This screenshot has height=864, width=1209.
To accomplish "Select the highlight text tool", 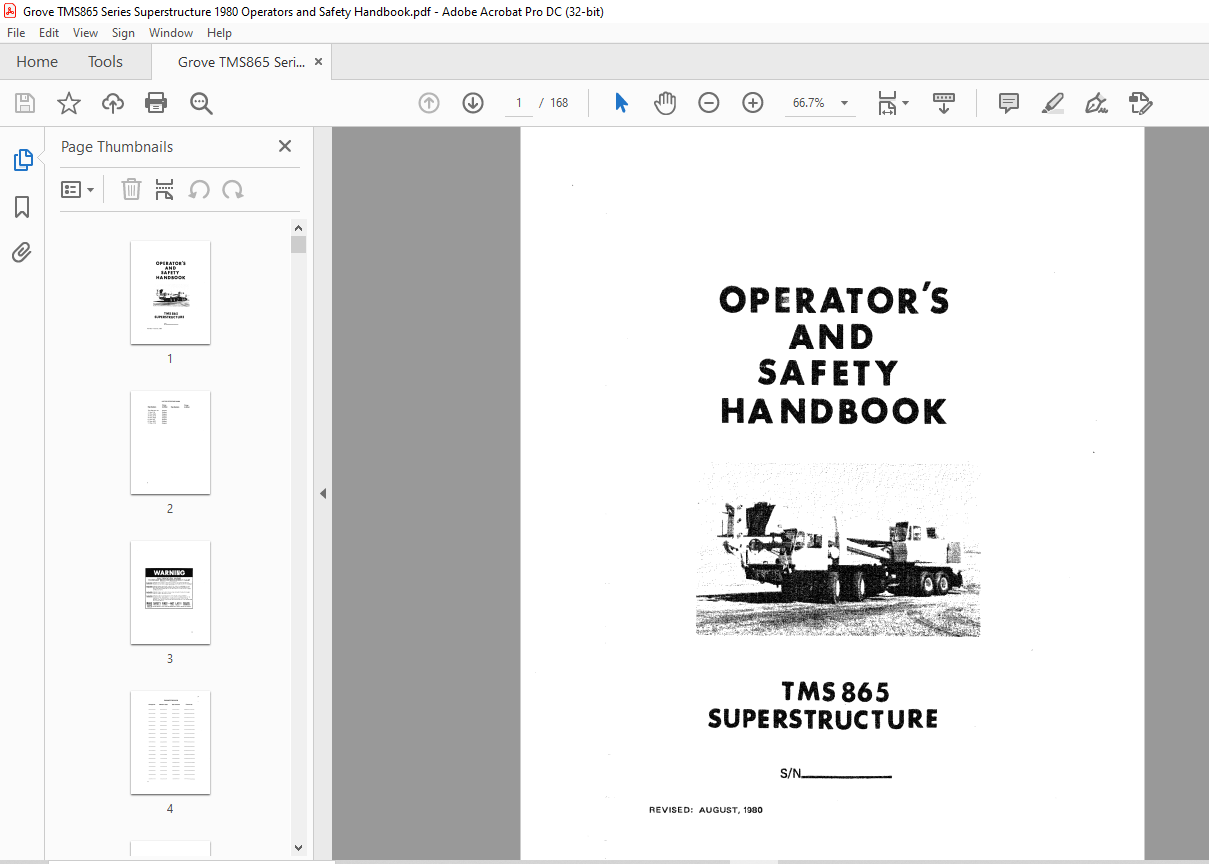I will (1052, 103).
